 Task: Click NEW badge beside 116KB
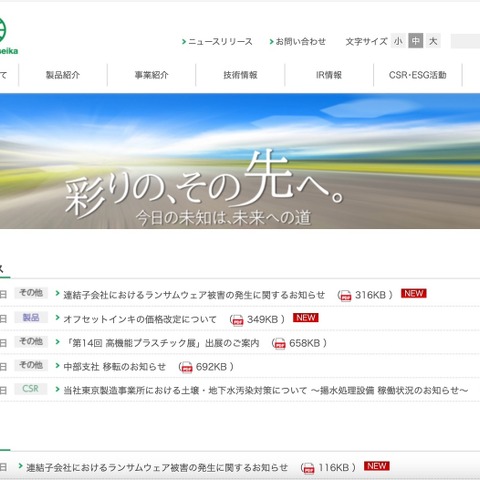pyautogui.click(x=377, y=466)
